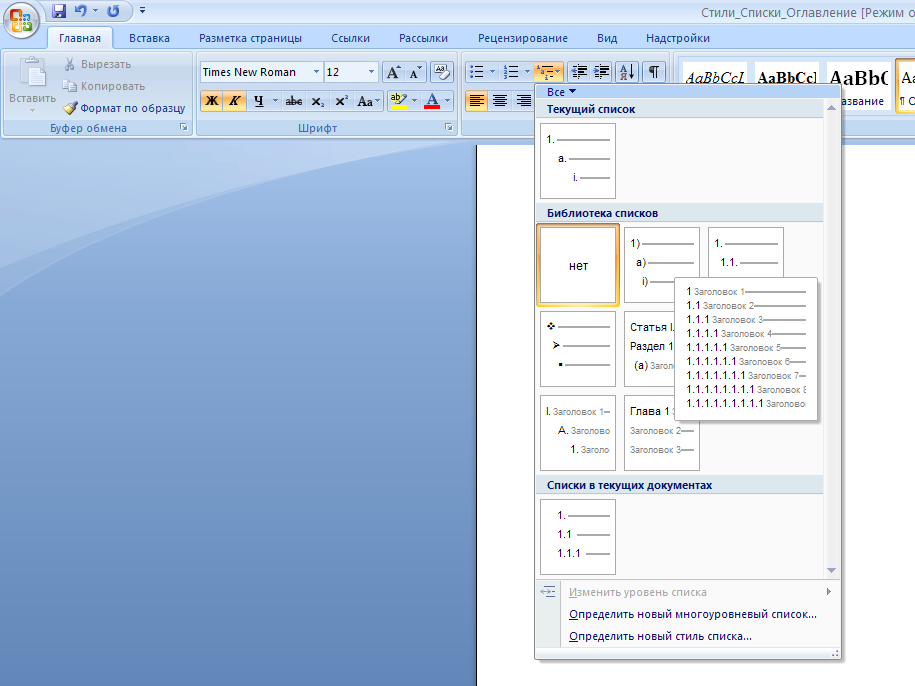Select the current list 1. a. i. thumbnail
Image resolution: width=915 pixels, height=686 pixels.
[578, 160]
